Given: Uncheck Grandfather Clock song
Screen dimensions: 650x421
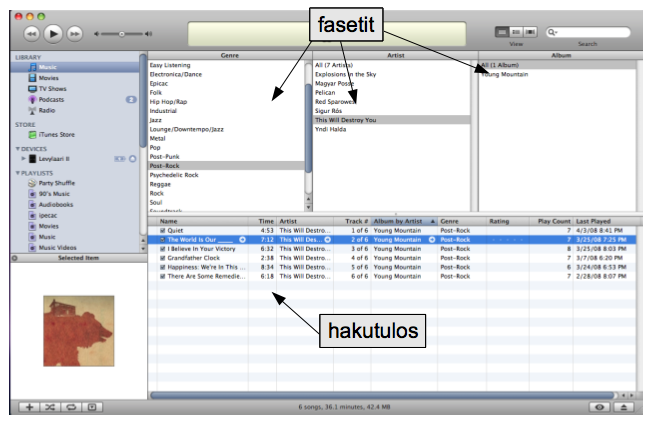Looking at the screenshot, I should [x=162, y=258].
